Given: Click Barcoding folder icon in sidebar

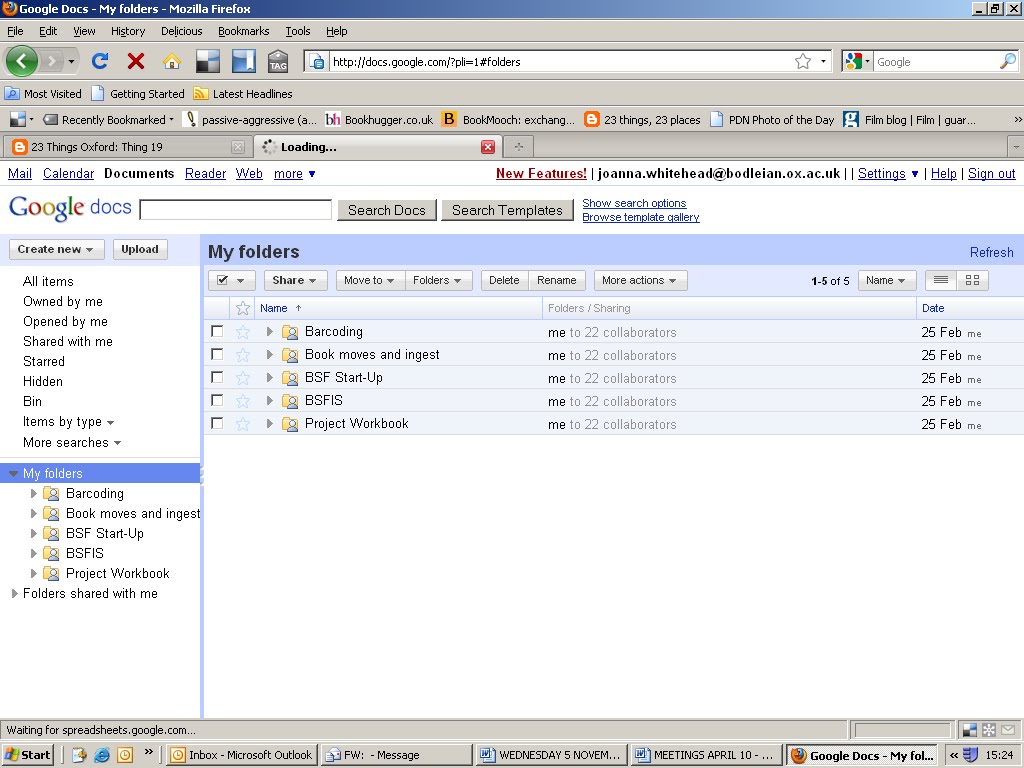Looking at the screenshot, I should click(x=51, y=494).
